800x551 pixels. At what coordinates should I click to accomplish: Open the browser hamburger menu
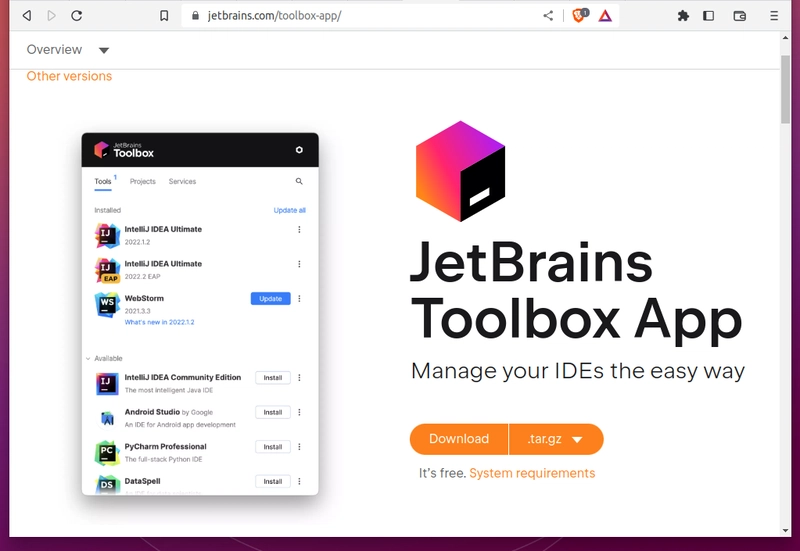tap(774, 16)
